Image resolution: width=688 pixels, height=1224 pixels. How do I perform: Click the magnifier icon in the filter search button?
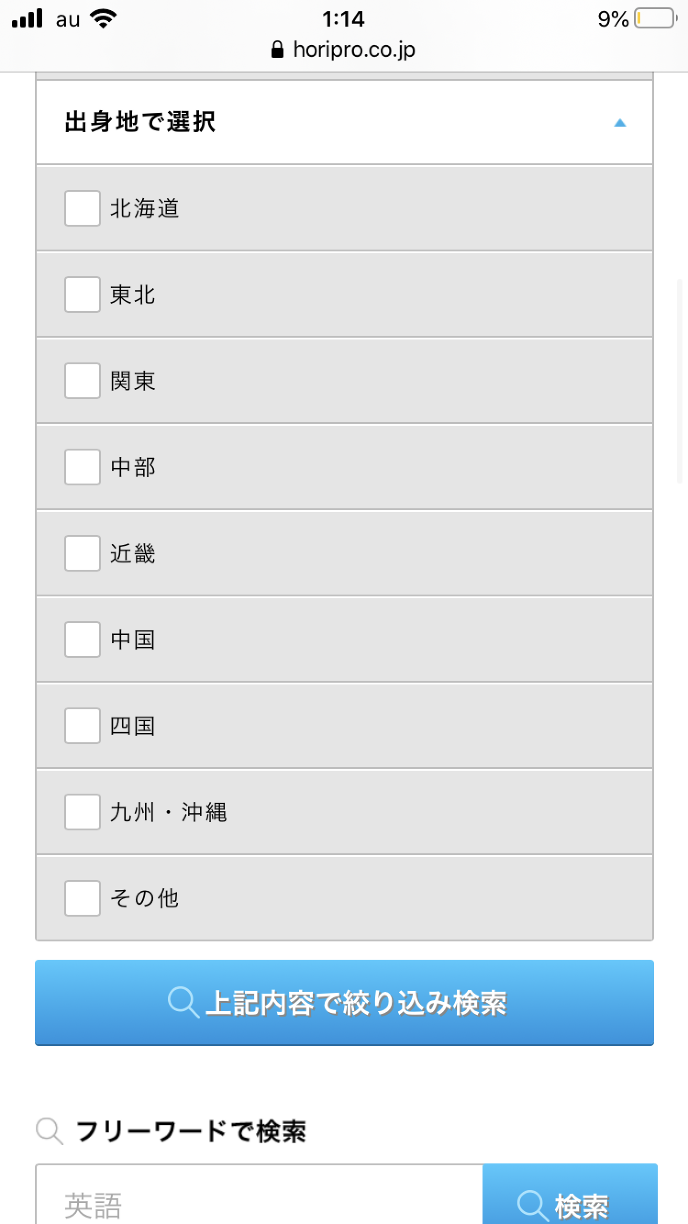click(184, 1002)
